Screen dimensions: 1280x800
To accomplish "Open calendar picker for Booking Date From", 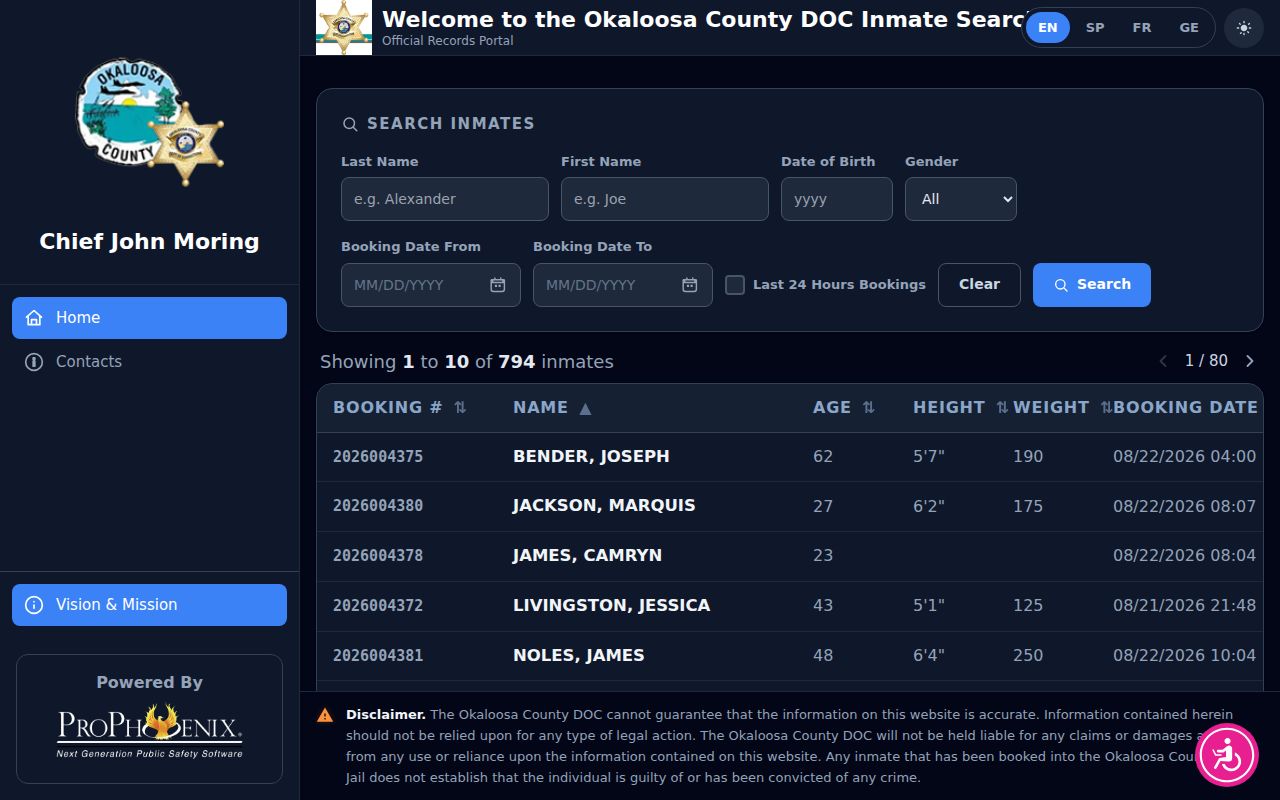I will point(497,285).
